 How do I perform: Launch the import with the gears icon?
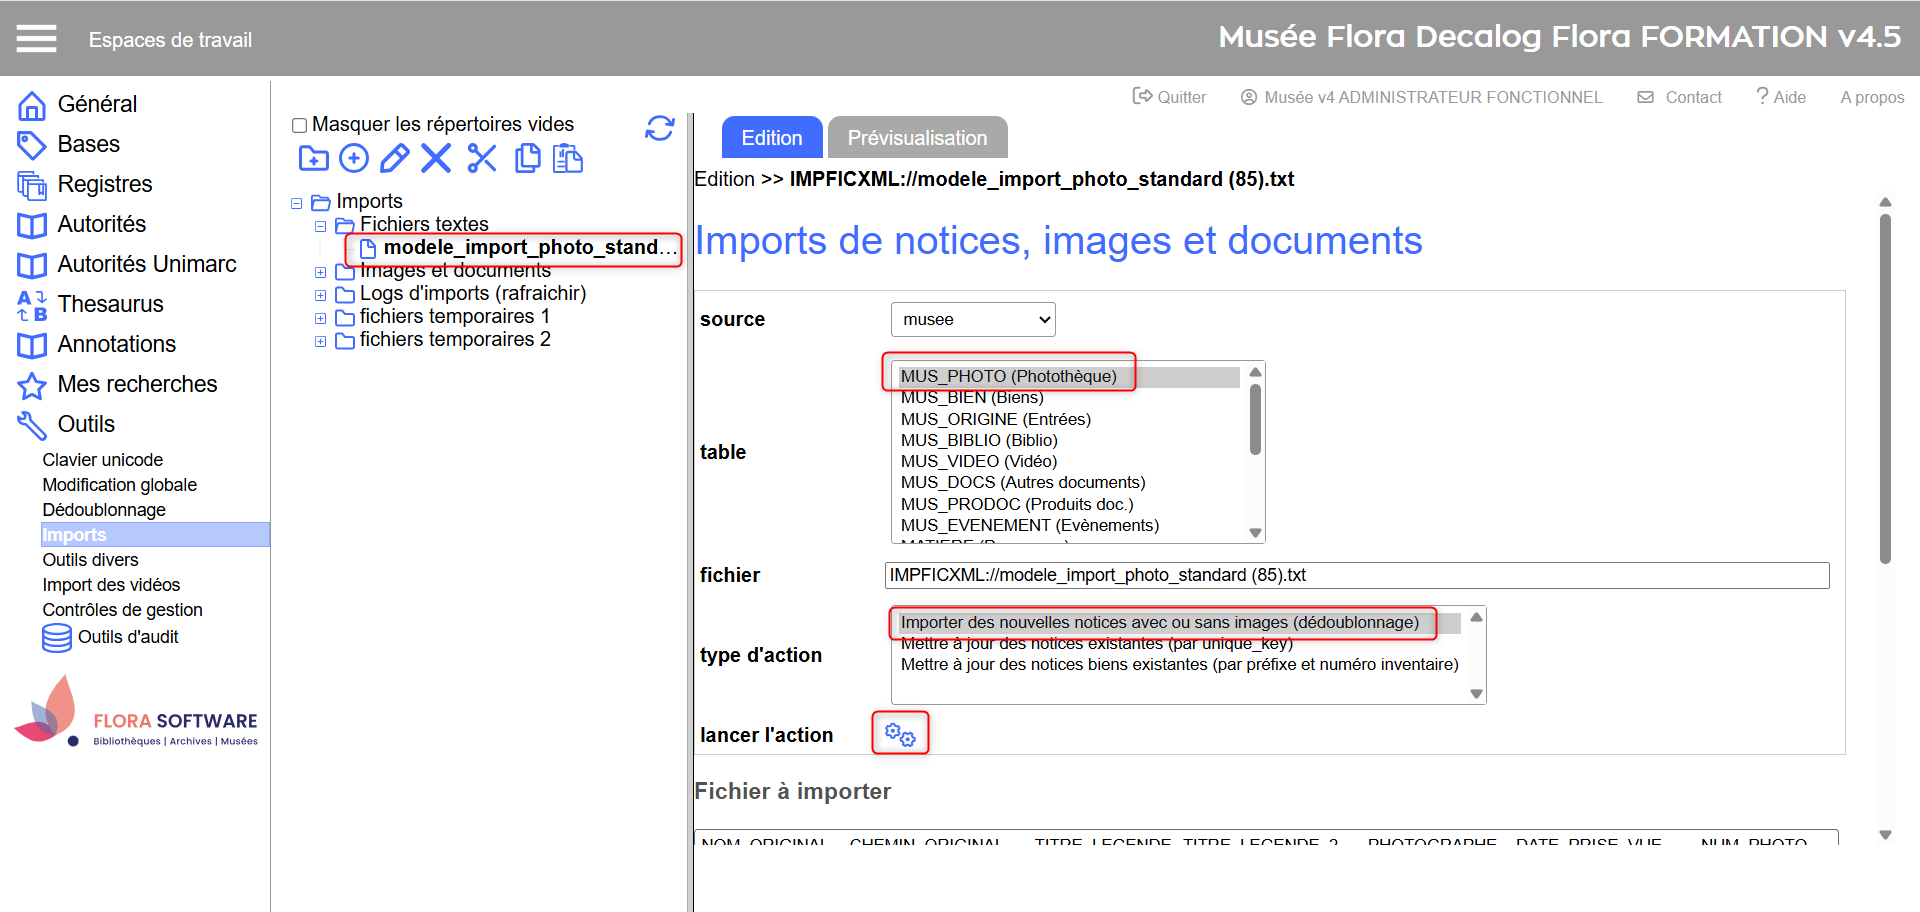900,735
